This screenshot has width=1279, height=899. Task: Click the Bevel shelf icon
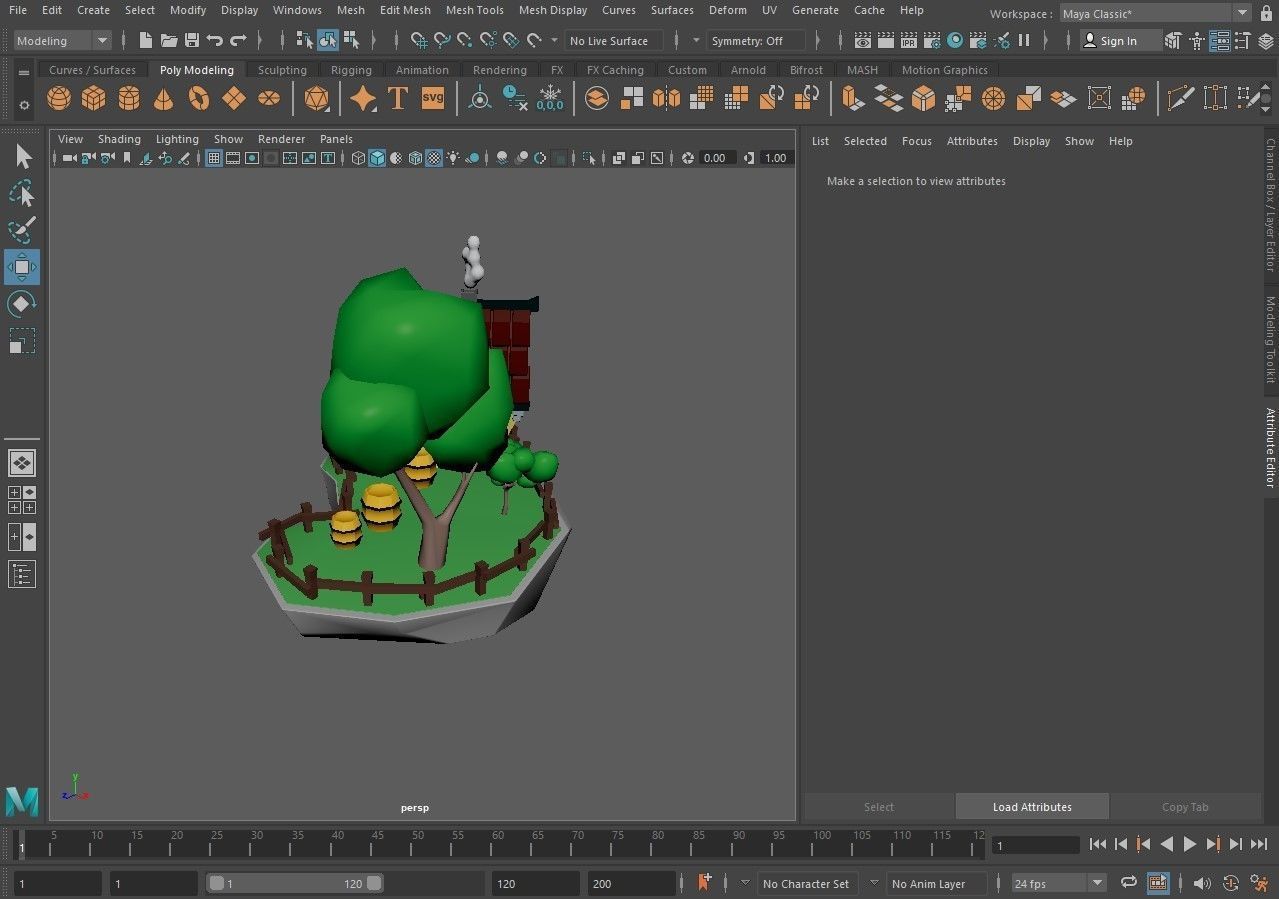(x=923, y=98)
